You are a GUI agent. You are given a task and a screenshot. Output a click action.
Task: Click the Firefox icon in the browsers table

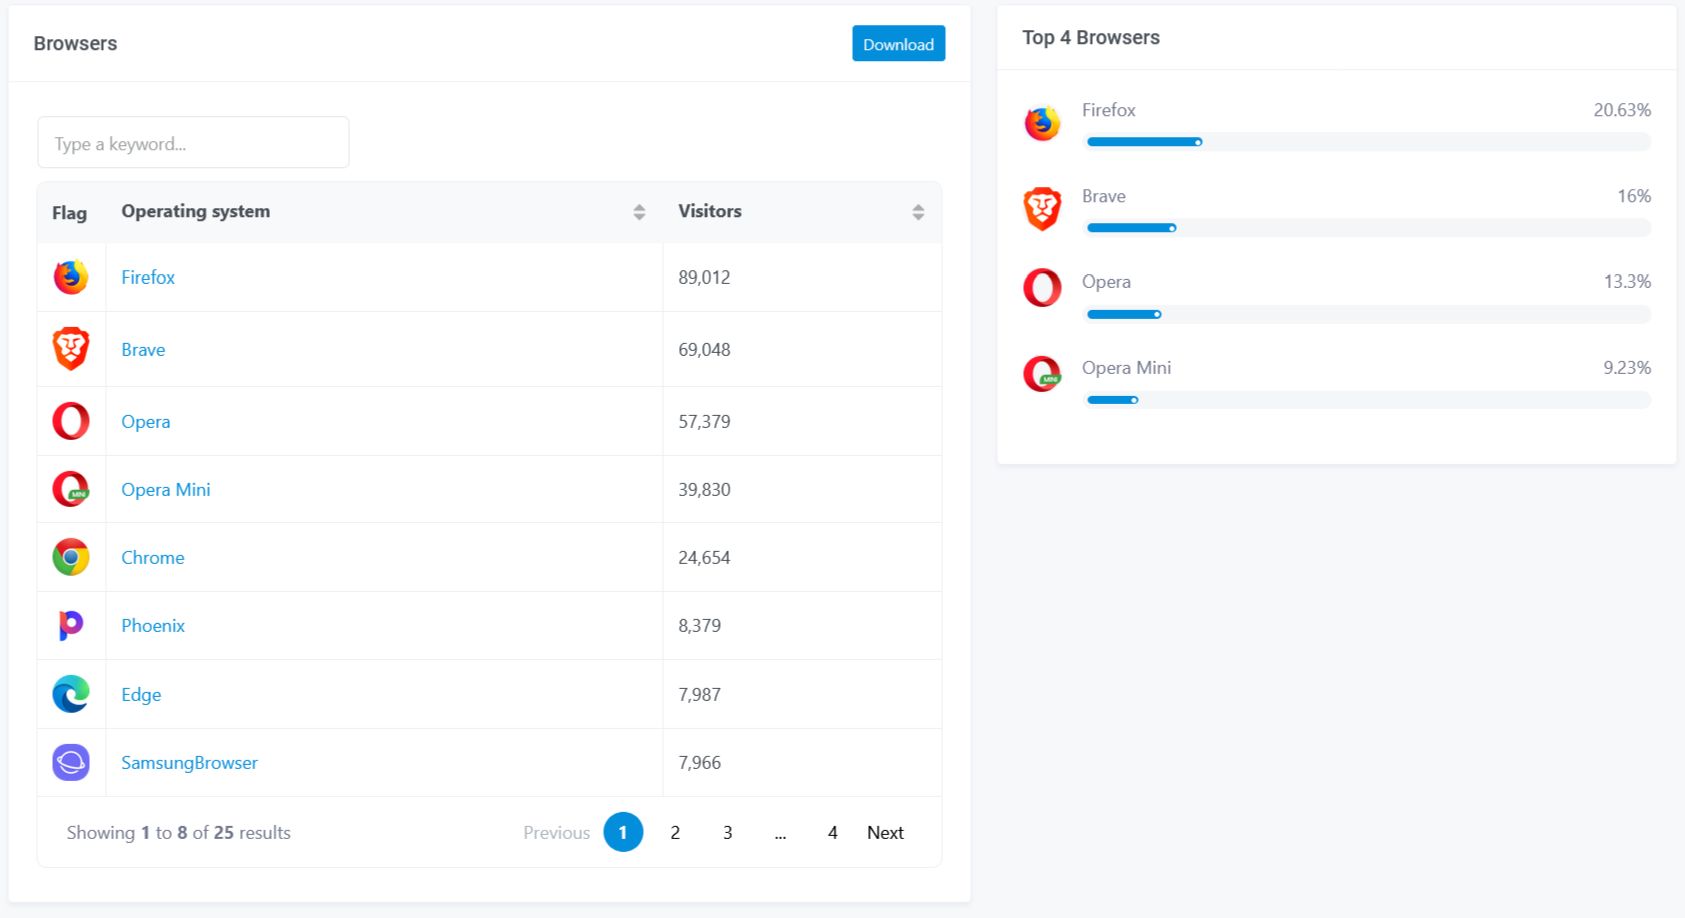coord(71,277)
